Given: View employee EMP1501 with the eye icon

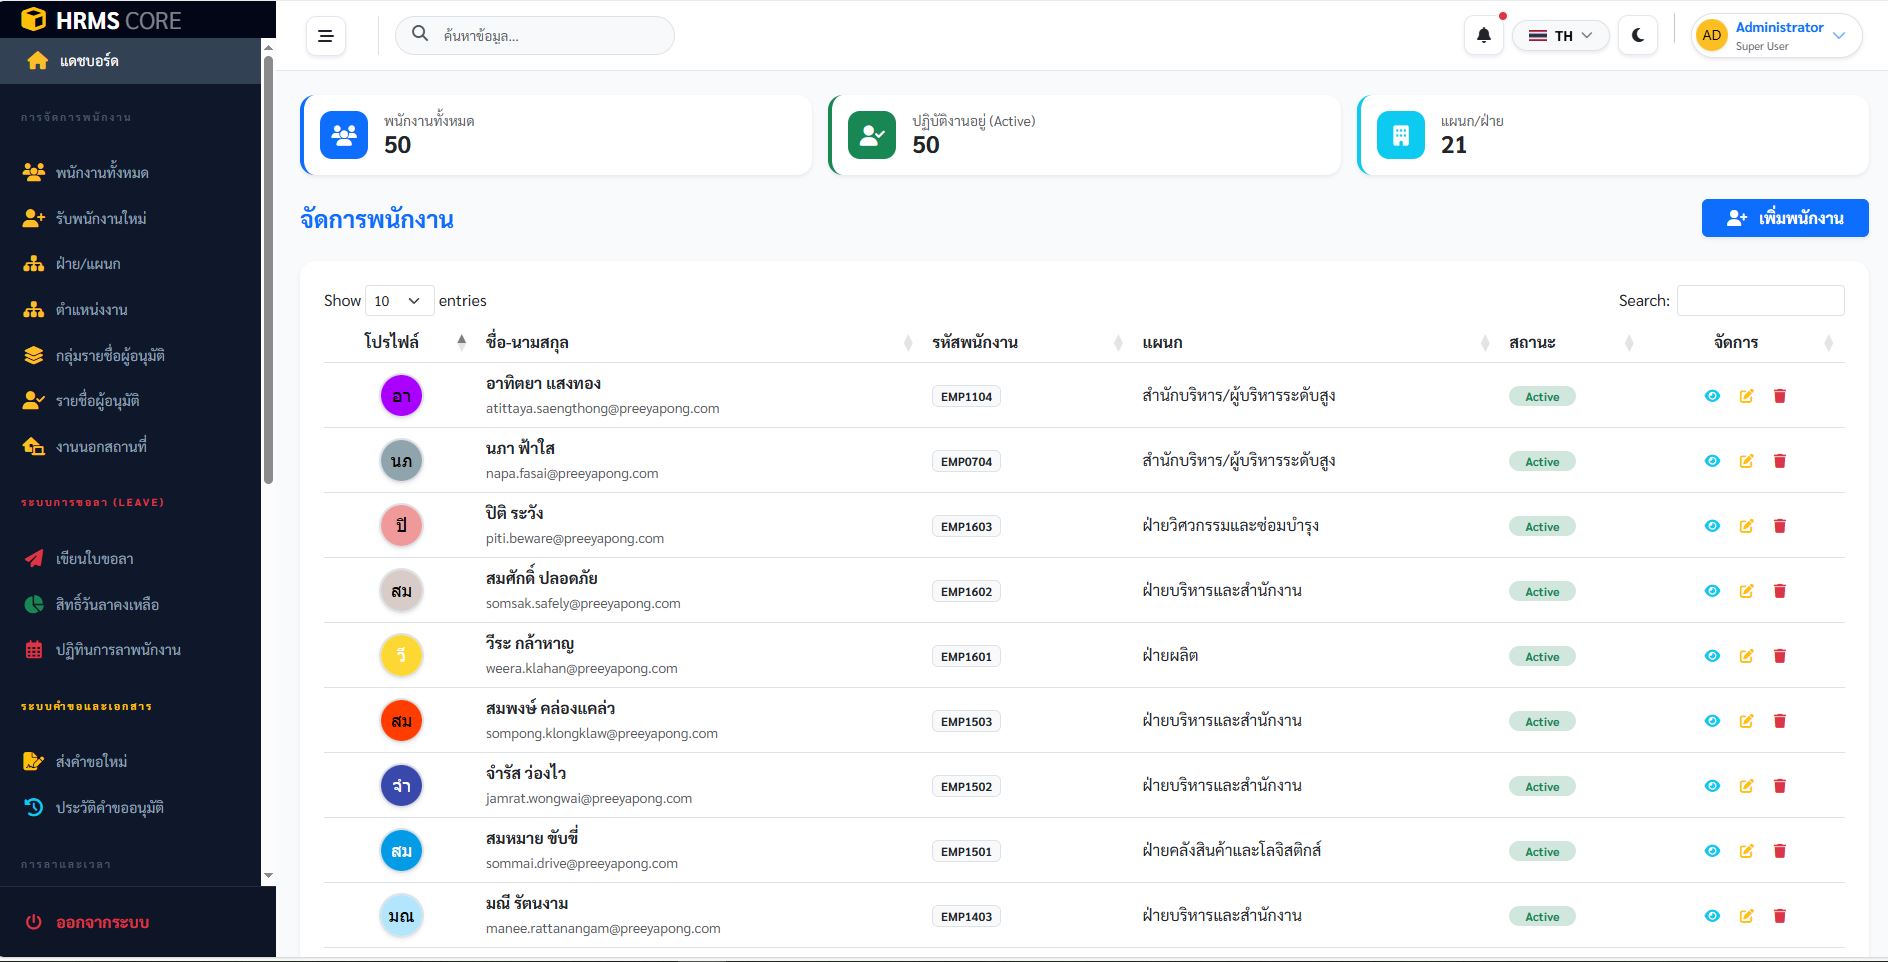Looking at the screenshot, I should pyautogui.click(x=1712, y=851).
